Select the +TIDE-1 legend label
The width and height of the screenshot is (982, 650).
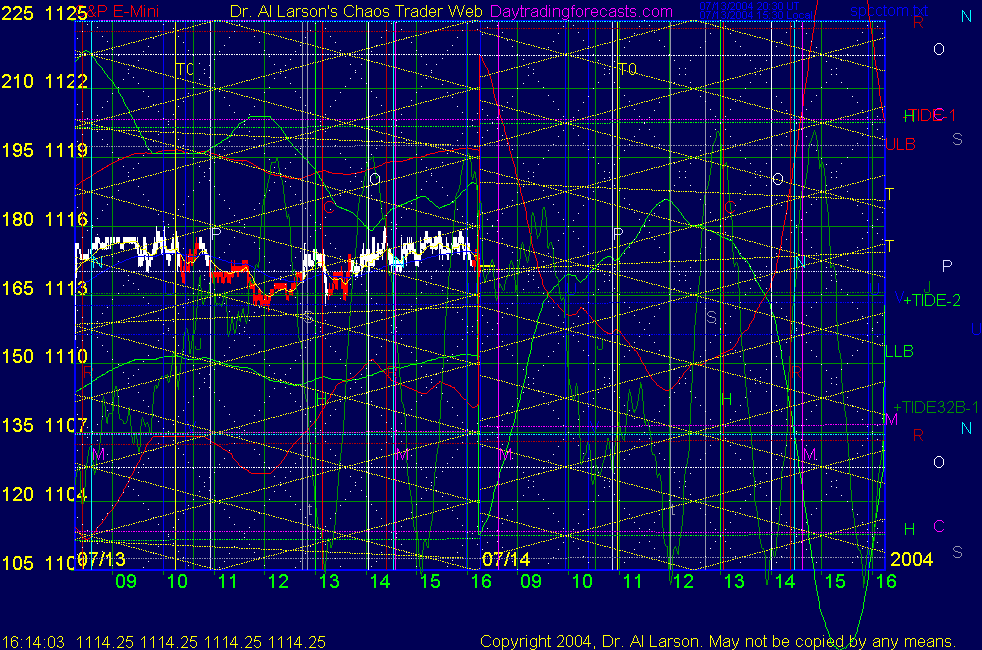coord(930,115)
